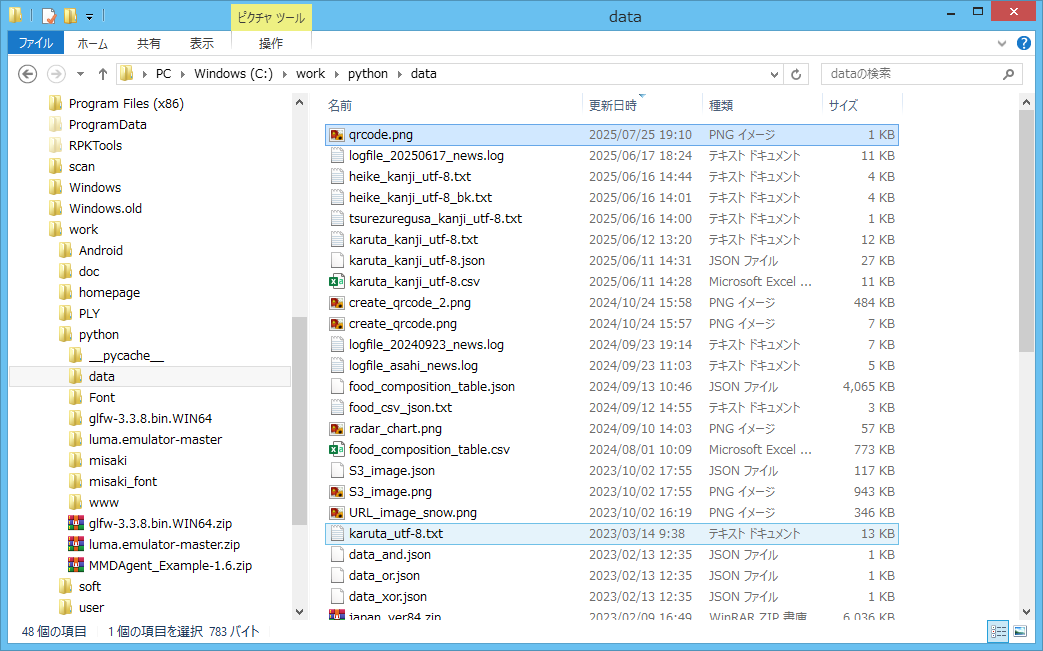Open the ファイル menu tab
Screen dimensions: 1043x651
point(36,43)
